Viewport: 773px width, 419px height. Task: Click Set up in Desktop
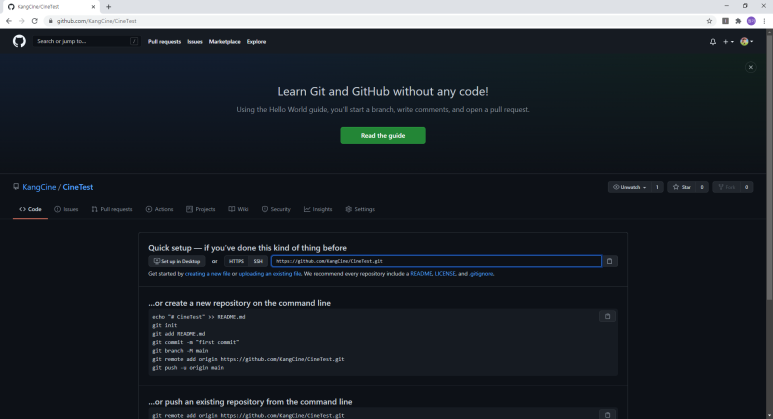point(177,261)
